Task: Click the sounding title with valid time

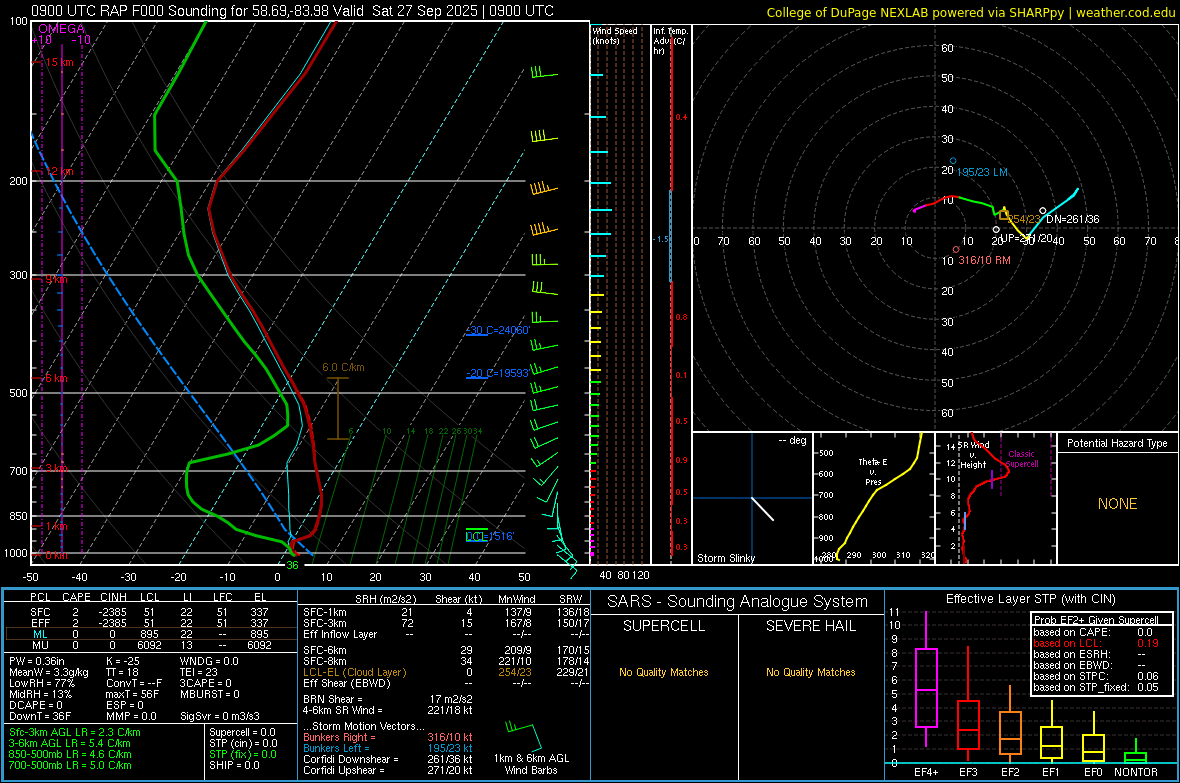Action: tap(292, 11)
